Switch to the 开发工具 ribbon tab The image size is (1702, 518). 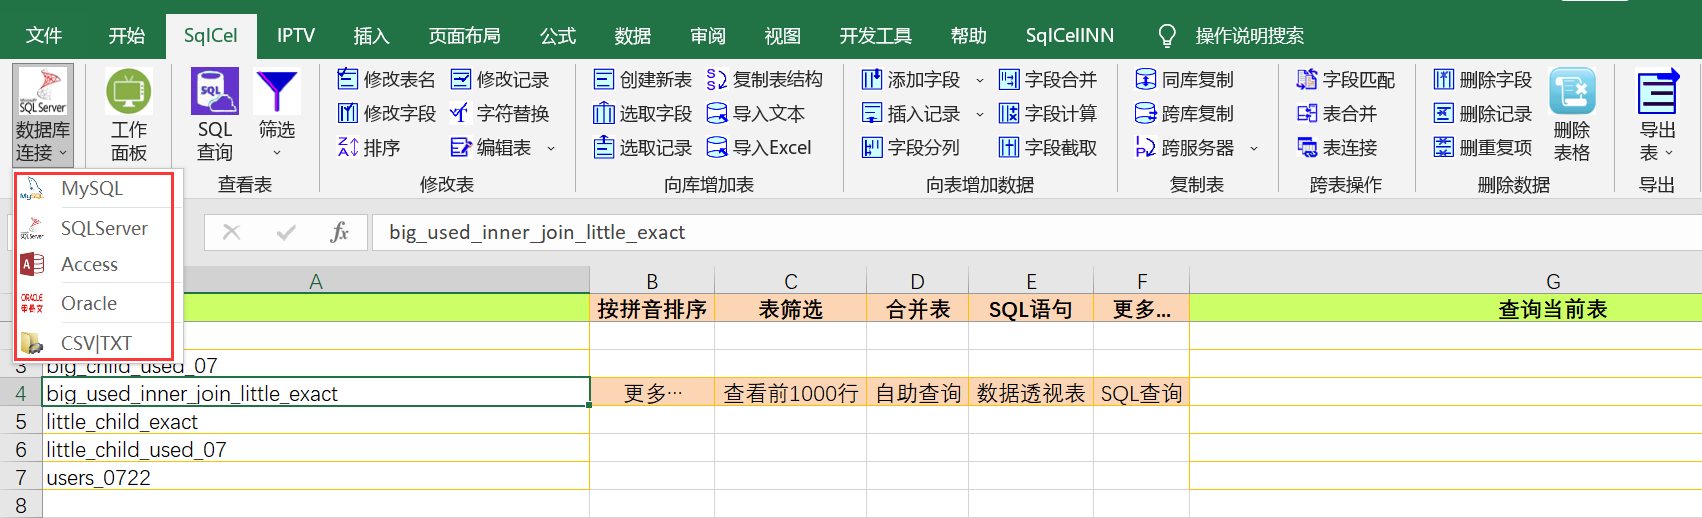pyautogui.click(x=876, y=36)
